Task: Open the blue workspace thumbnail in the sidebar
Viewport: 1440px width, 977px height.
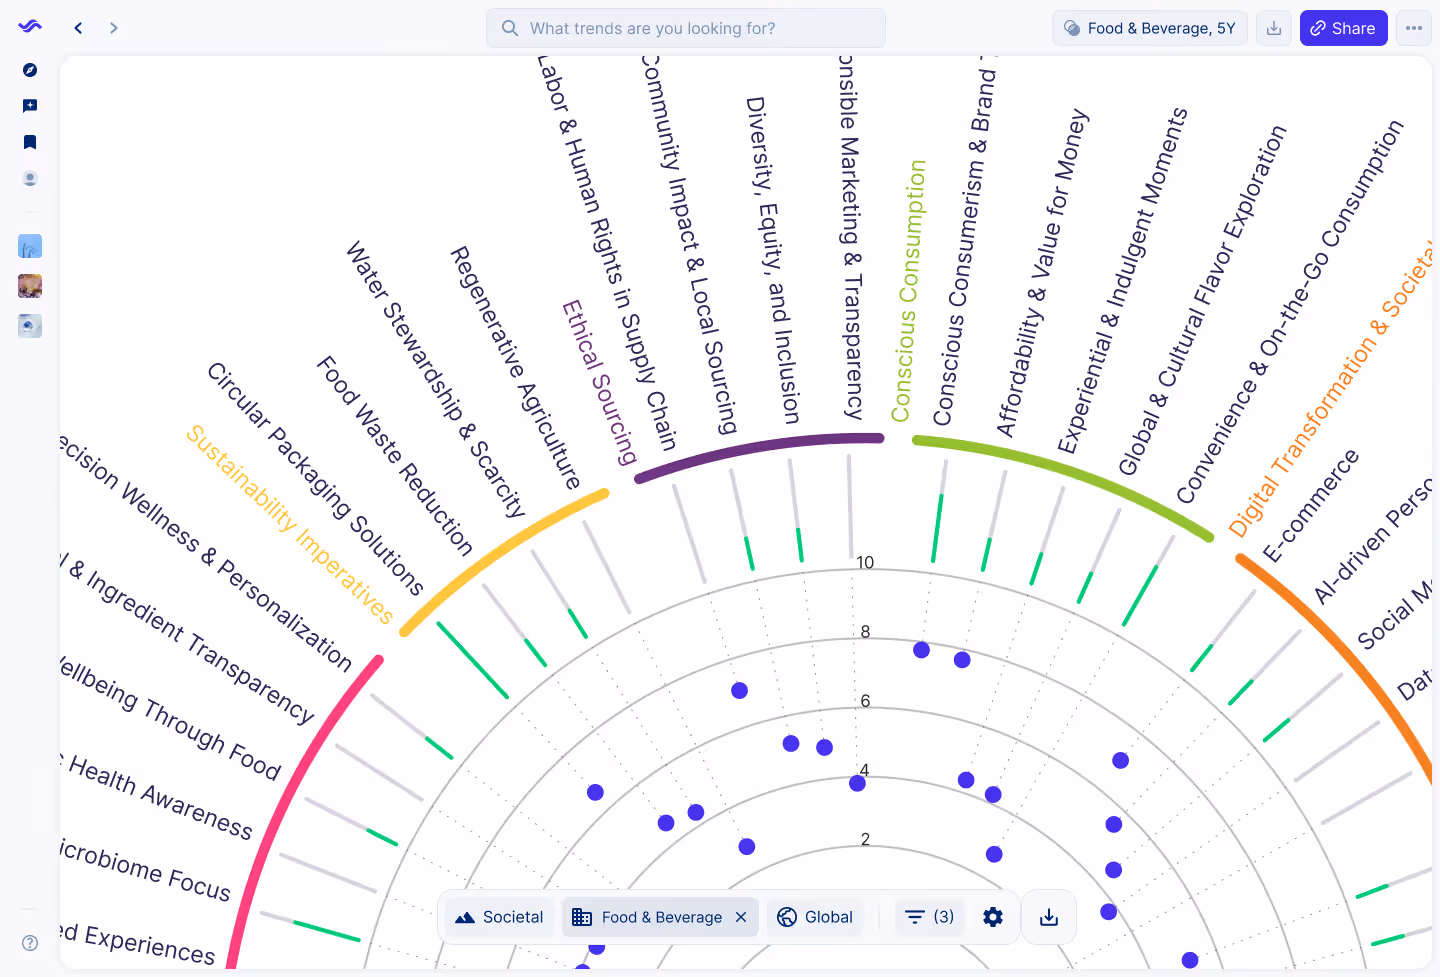Action: point(30,246)
